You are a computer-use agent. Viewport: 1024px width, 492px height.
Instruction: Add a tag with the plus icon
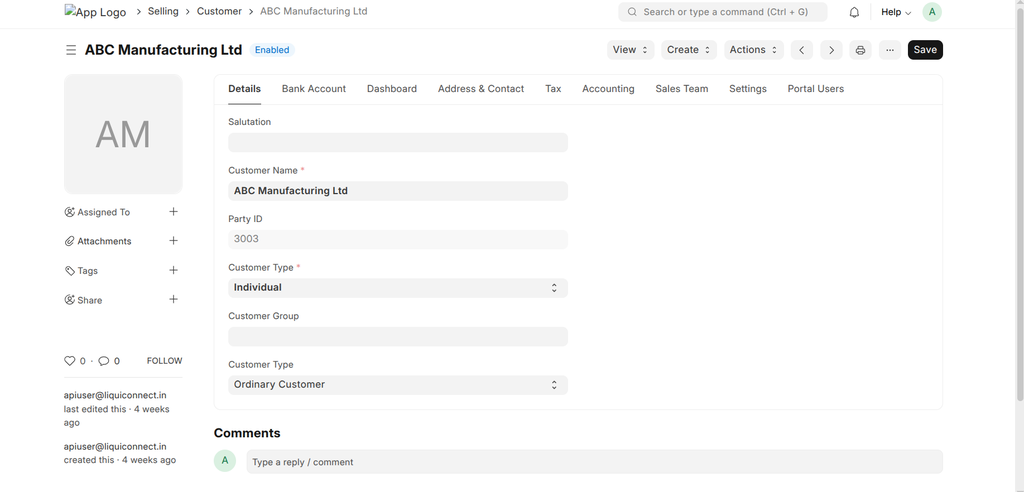click(173, 270)
